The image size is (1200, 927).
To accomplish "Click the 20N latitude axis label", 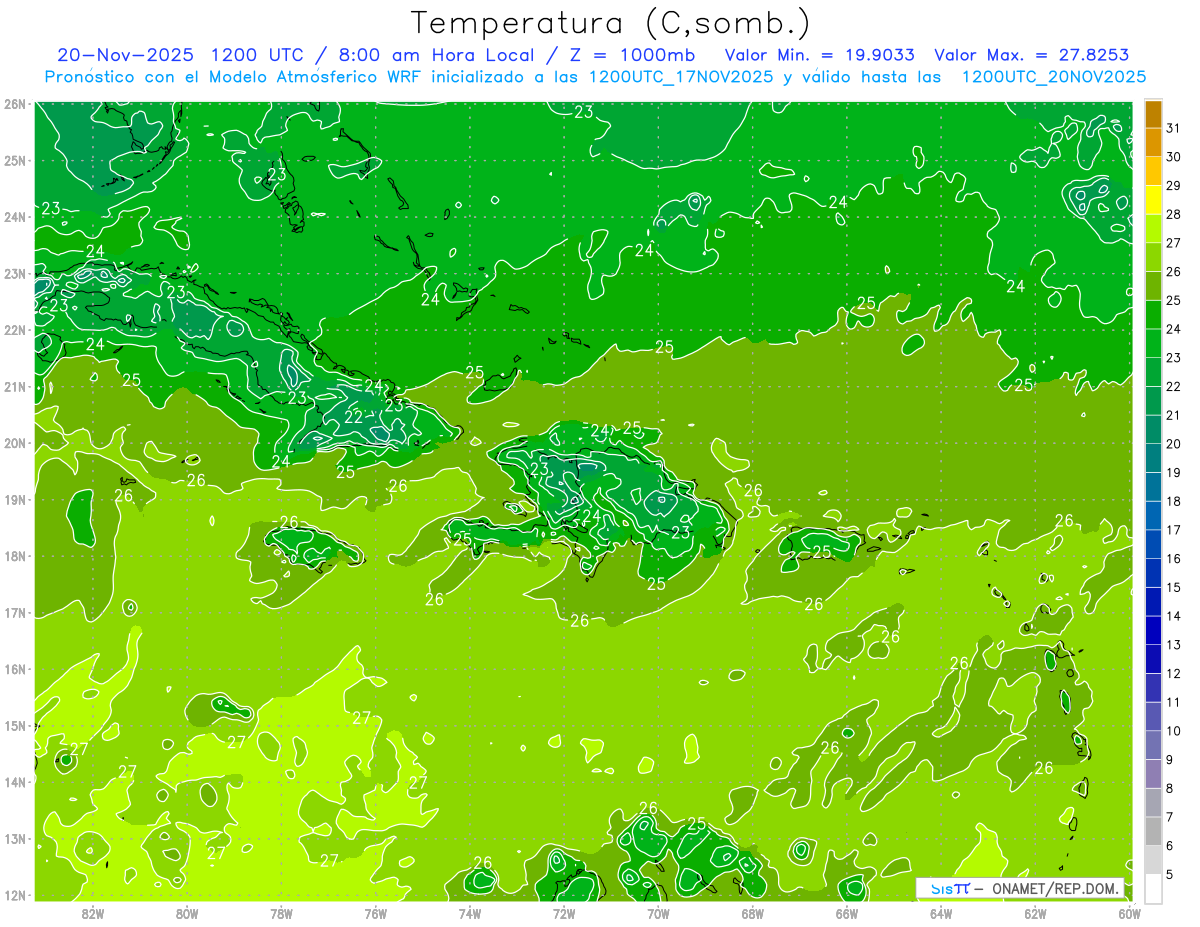I will click(x=14, y=443).
